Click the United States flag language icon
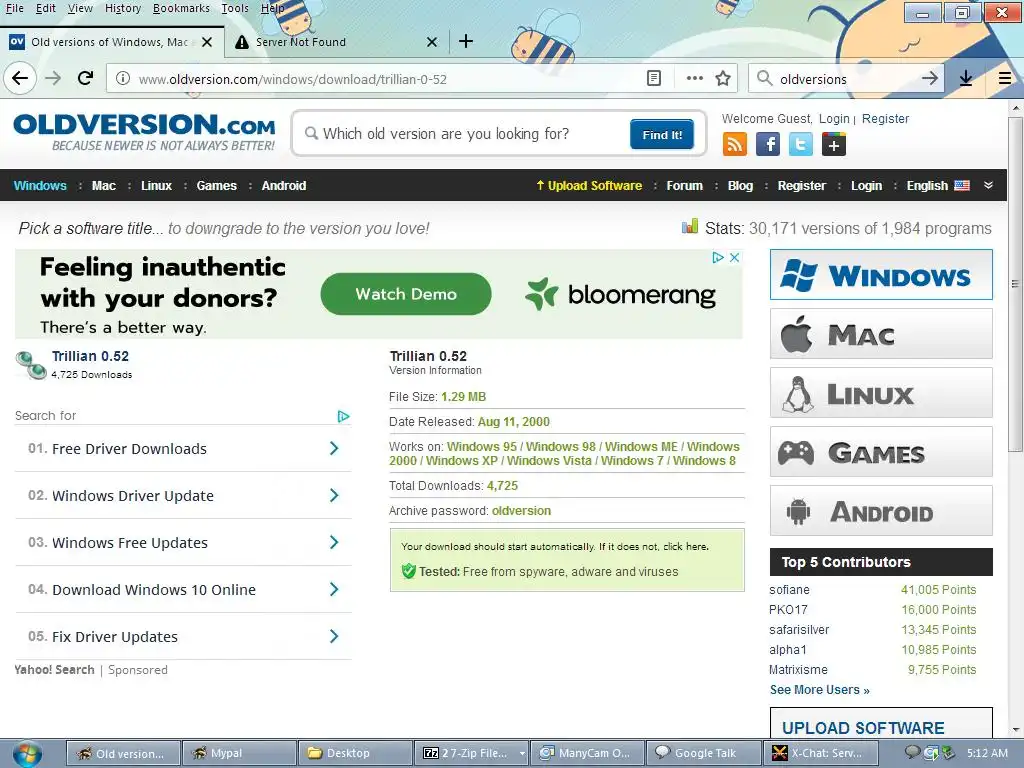The width and height of the screenshot is (1024, 768). [962, 185]
